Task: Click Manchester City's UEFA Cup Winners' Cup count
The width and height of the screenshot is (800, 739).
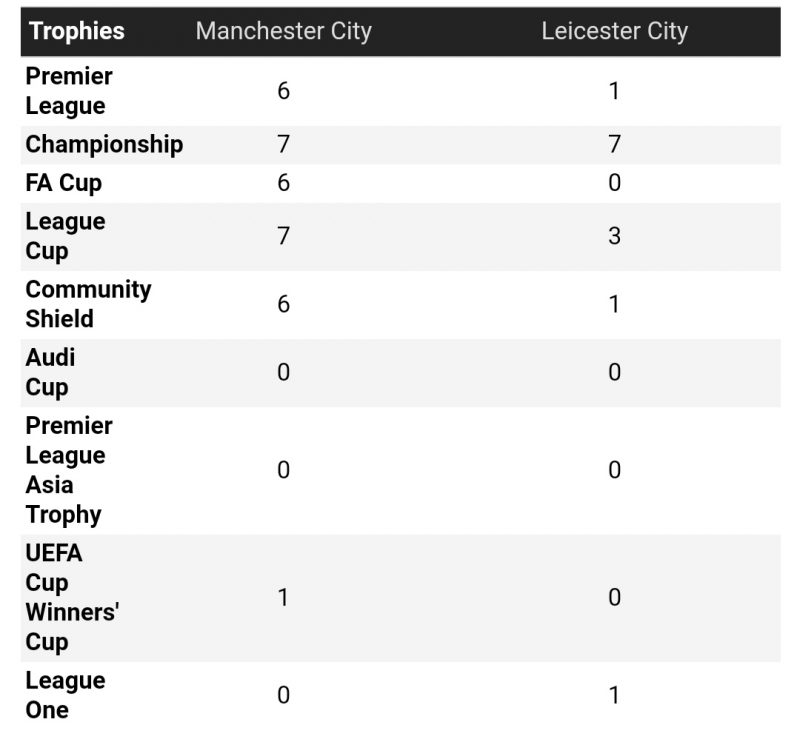Action: click(283, 597)
